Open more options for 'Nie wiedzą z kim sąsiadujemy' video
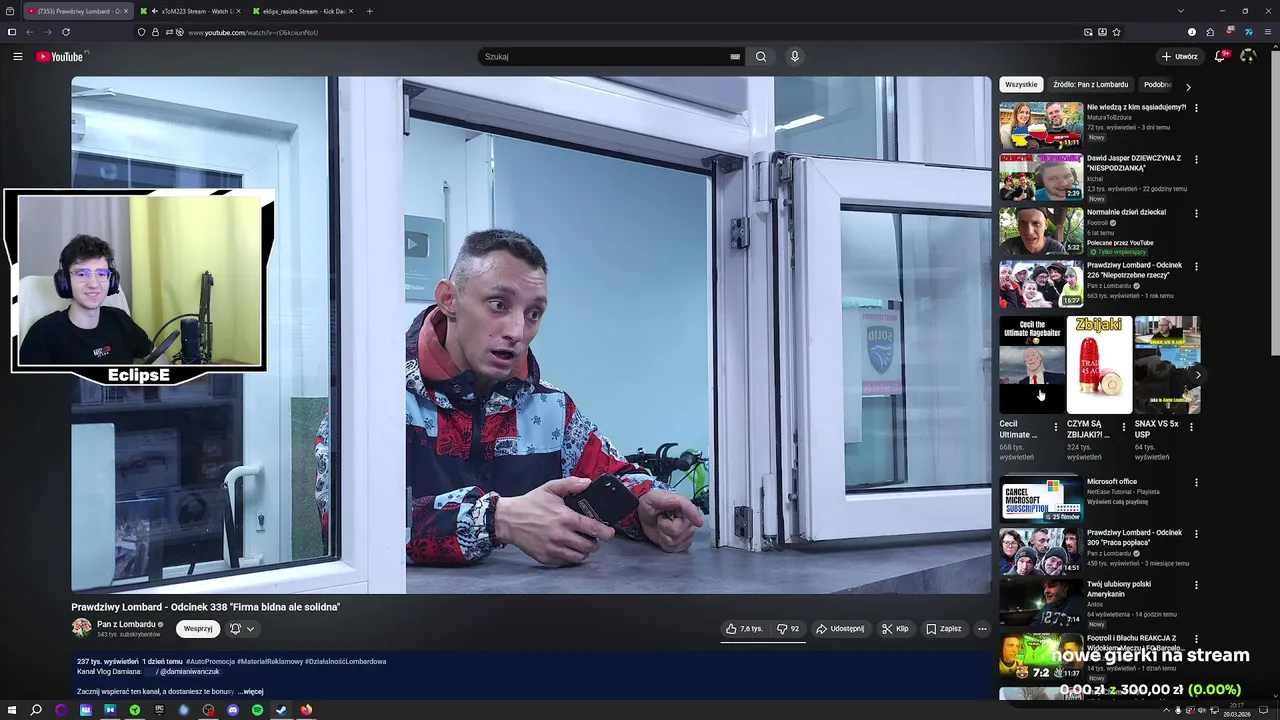 (x=1196, y=108)
